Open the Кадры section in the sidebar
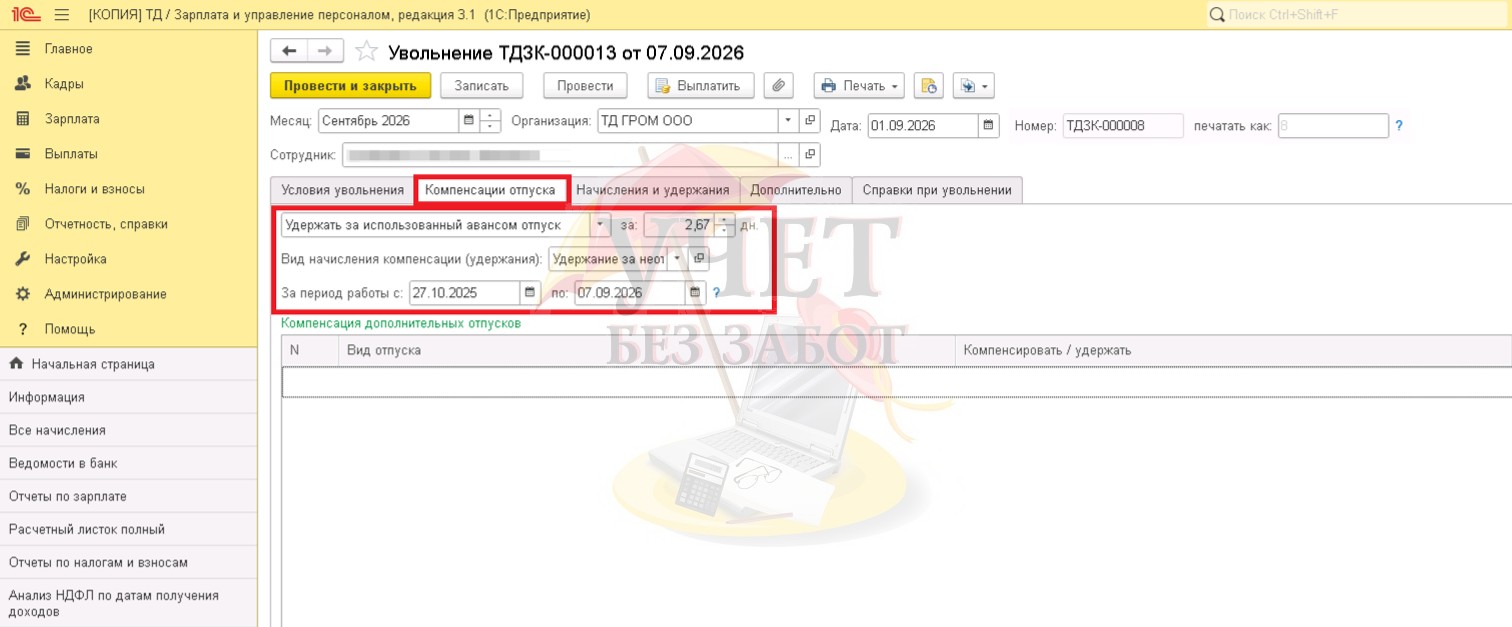1512x627 pixels. [x=64, y=84]
